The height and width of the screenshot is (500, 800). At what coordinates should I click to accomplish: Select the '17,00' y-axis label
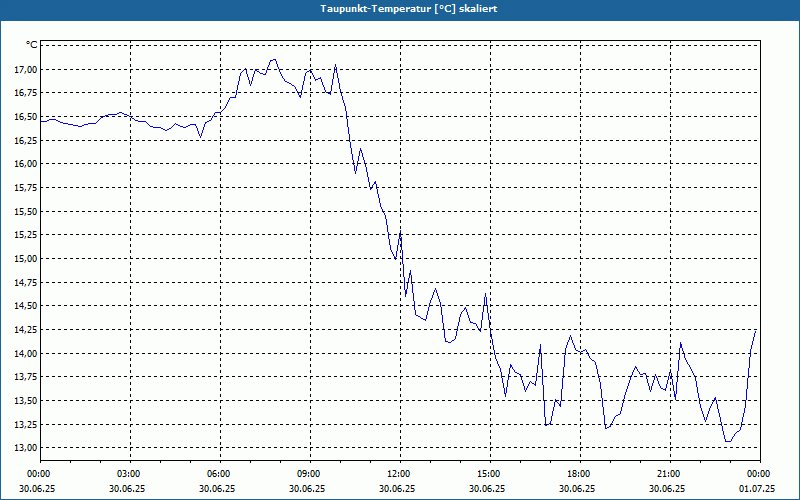[26, 69]
